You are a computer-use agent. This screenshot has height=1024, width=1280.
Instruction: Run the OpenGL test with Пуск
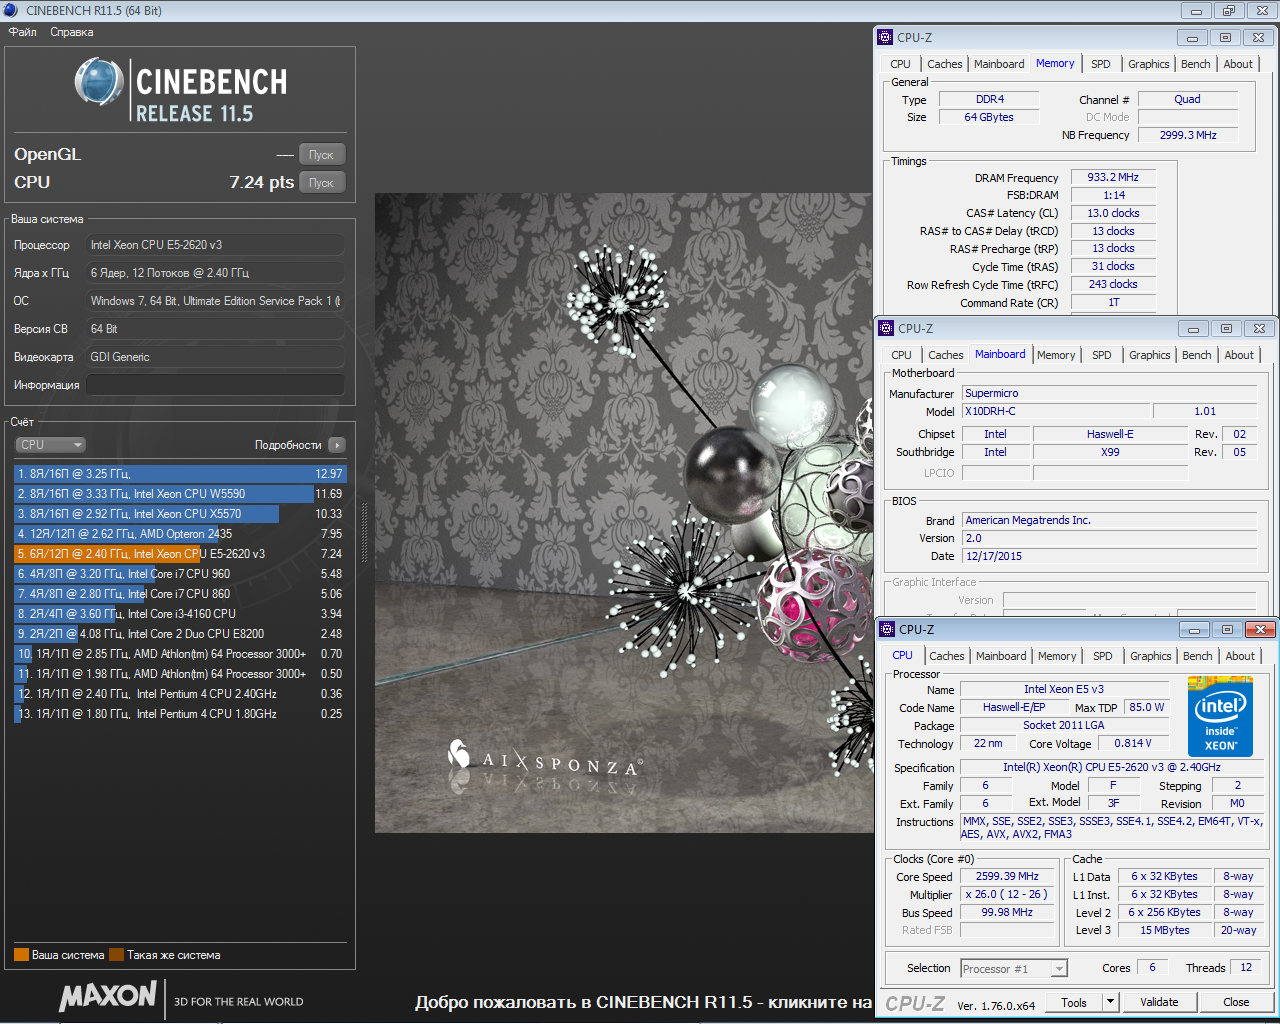(x=322, y=154)
